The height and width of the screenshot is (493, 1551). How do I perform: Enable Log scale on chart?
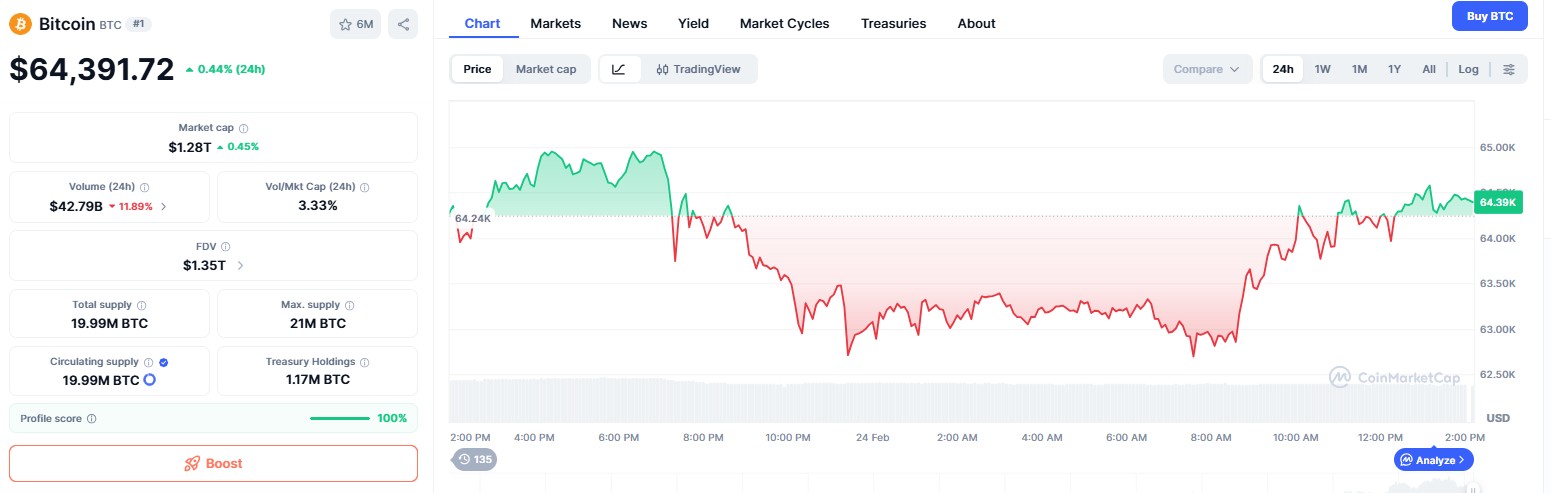pos(1468,69)
